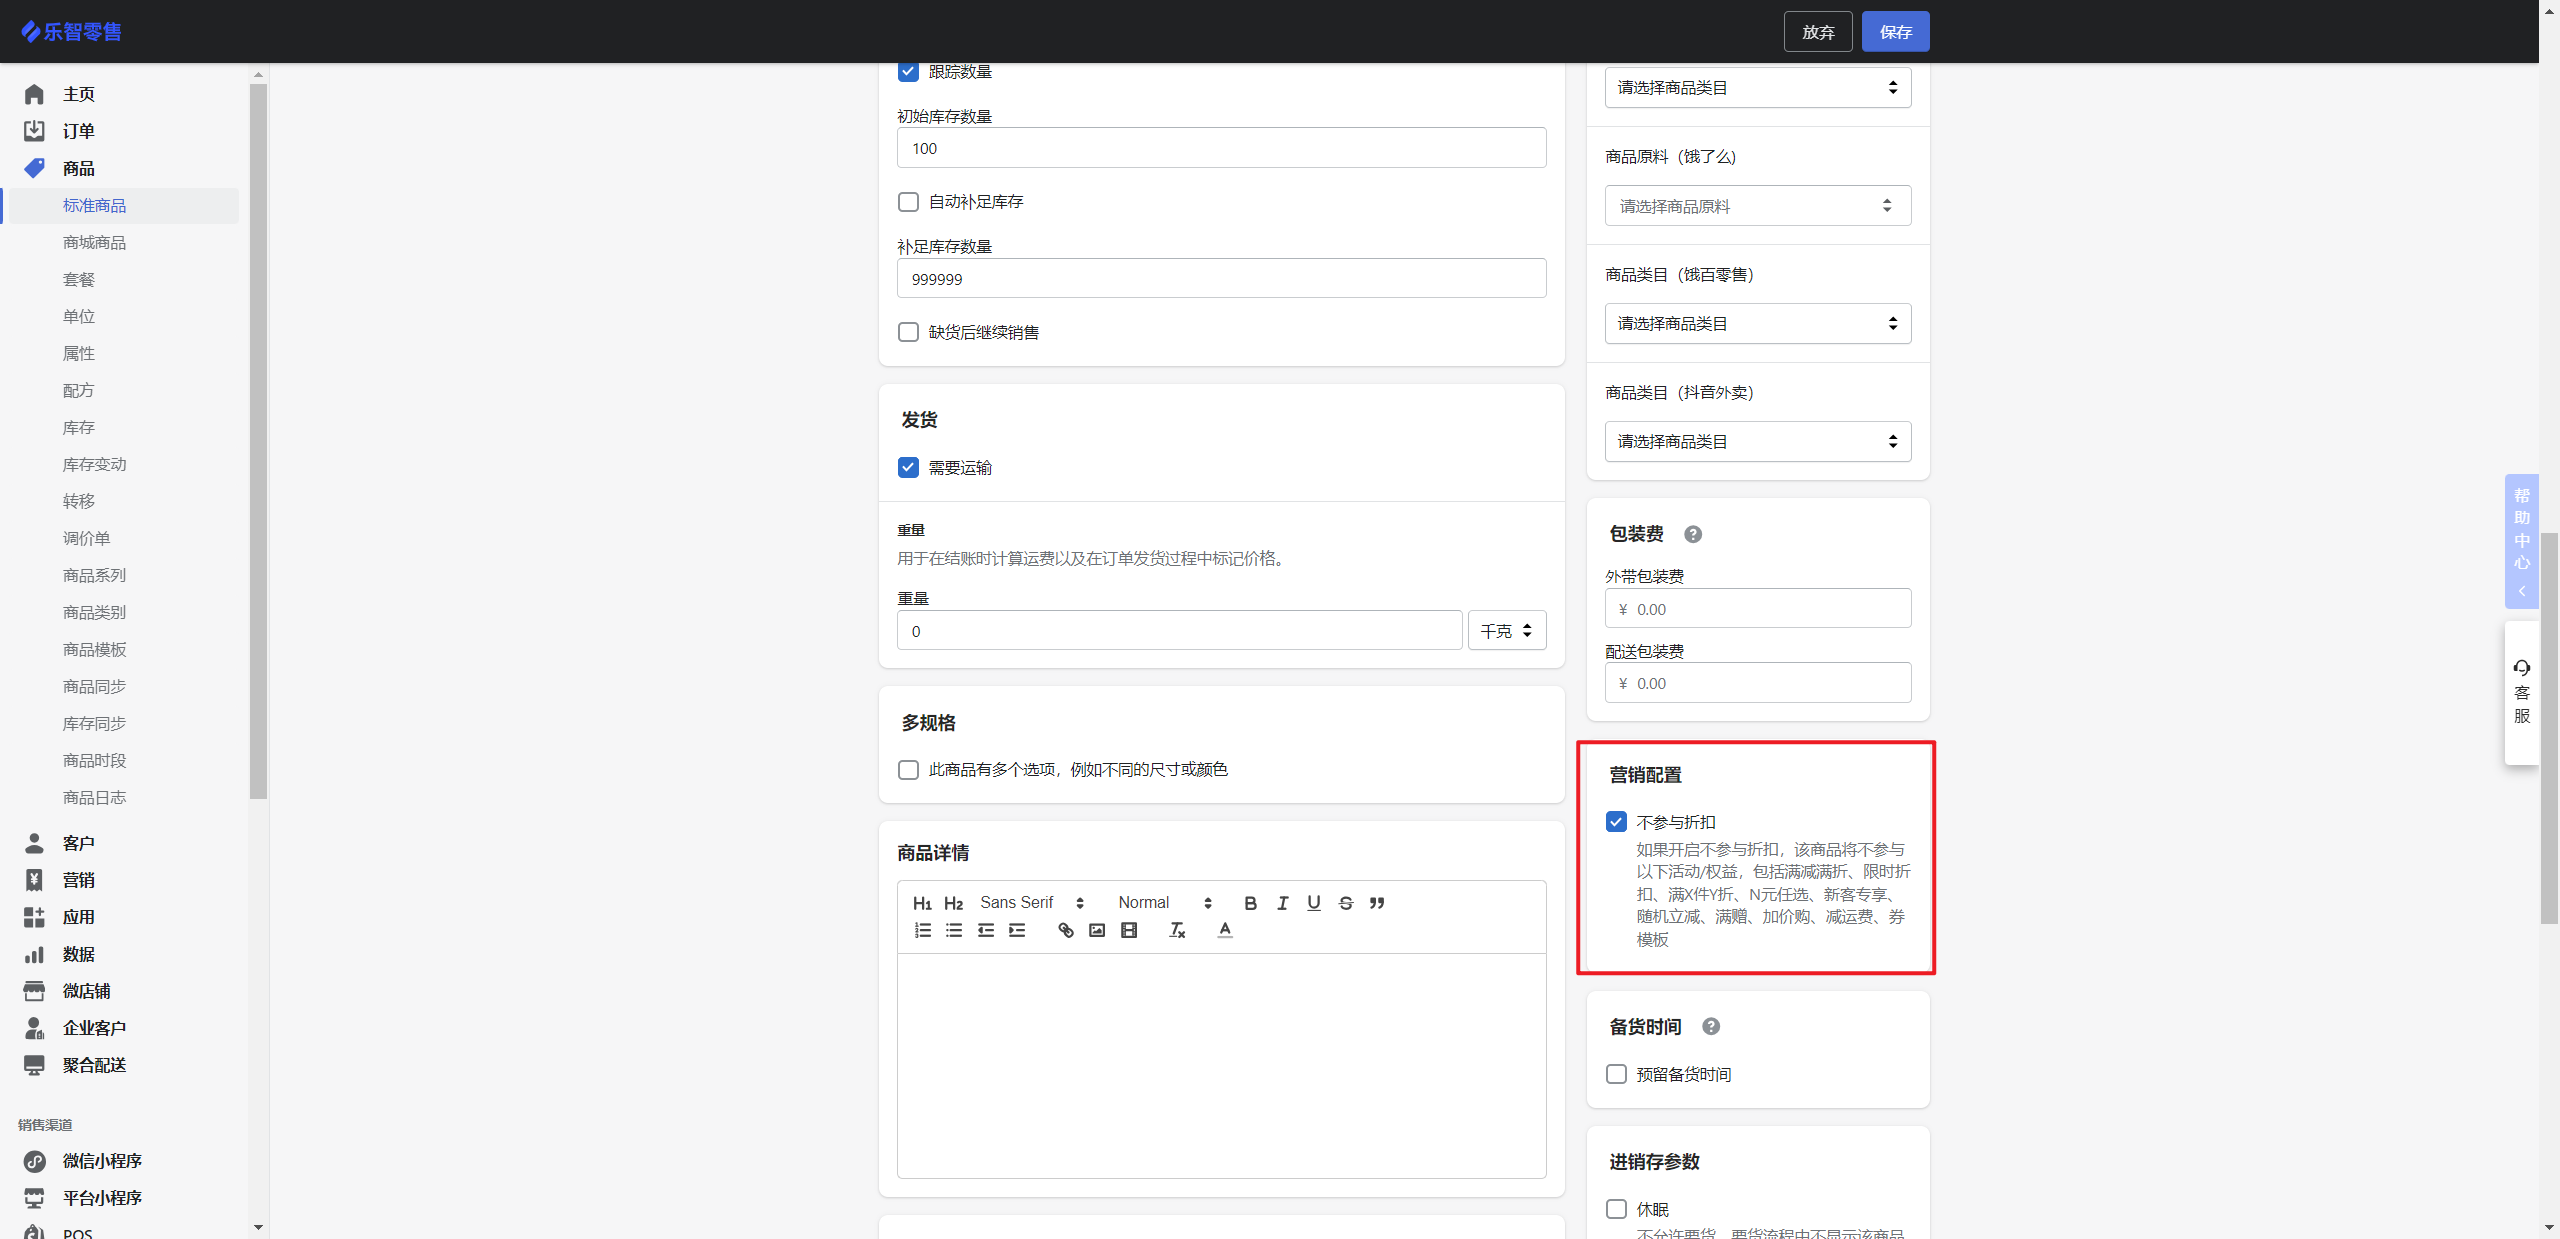
Task: Insert a video into the 商品详情 editor
Action: pos(1129,931)
